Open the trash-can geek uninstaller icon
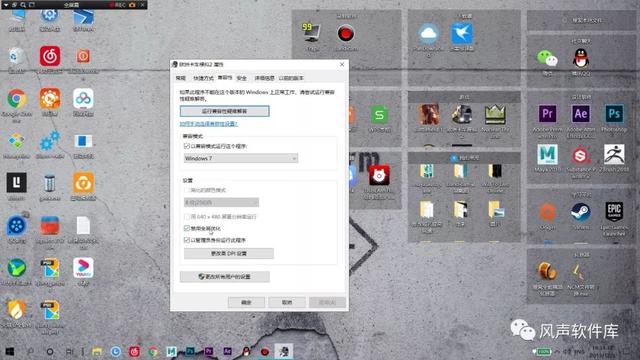The height and width of the screenshot is (360, 640). click(x=50, y=183)
